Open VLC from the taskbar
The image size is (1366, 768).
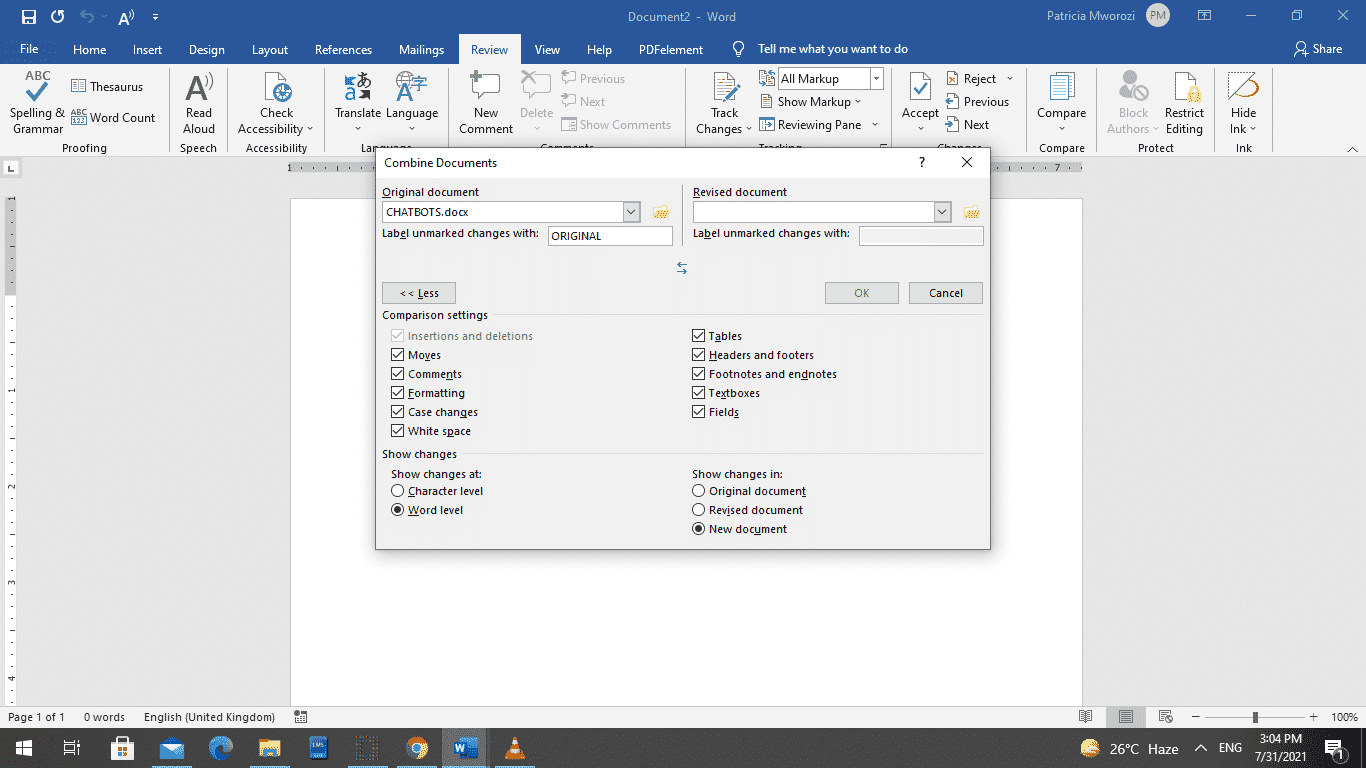point(513,748)
